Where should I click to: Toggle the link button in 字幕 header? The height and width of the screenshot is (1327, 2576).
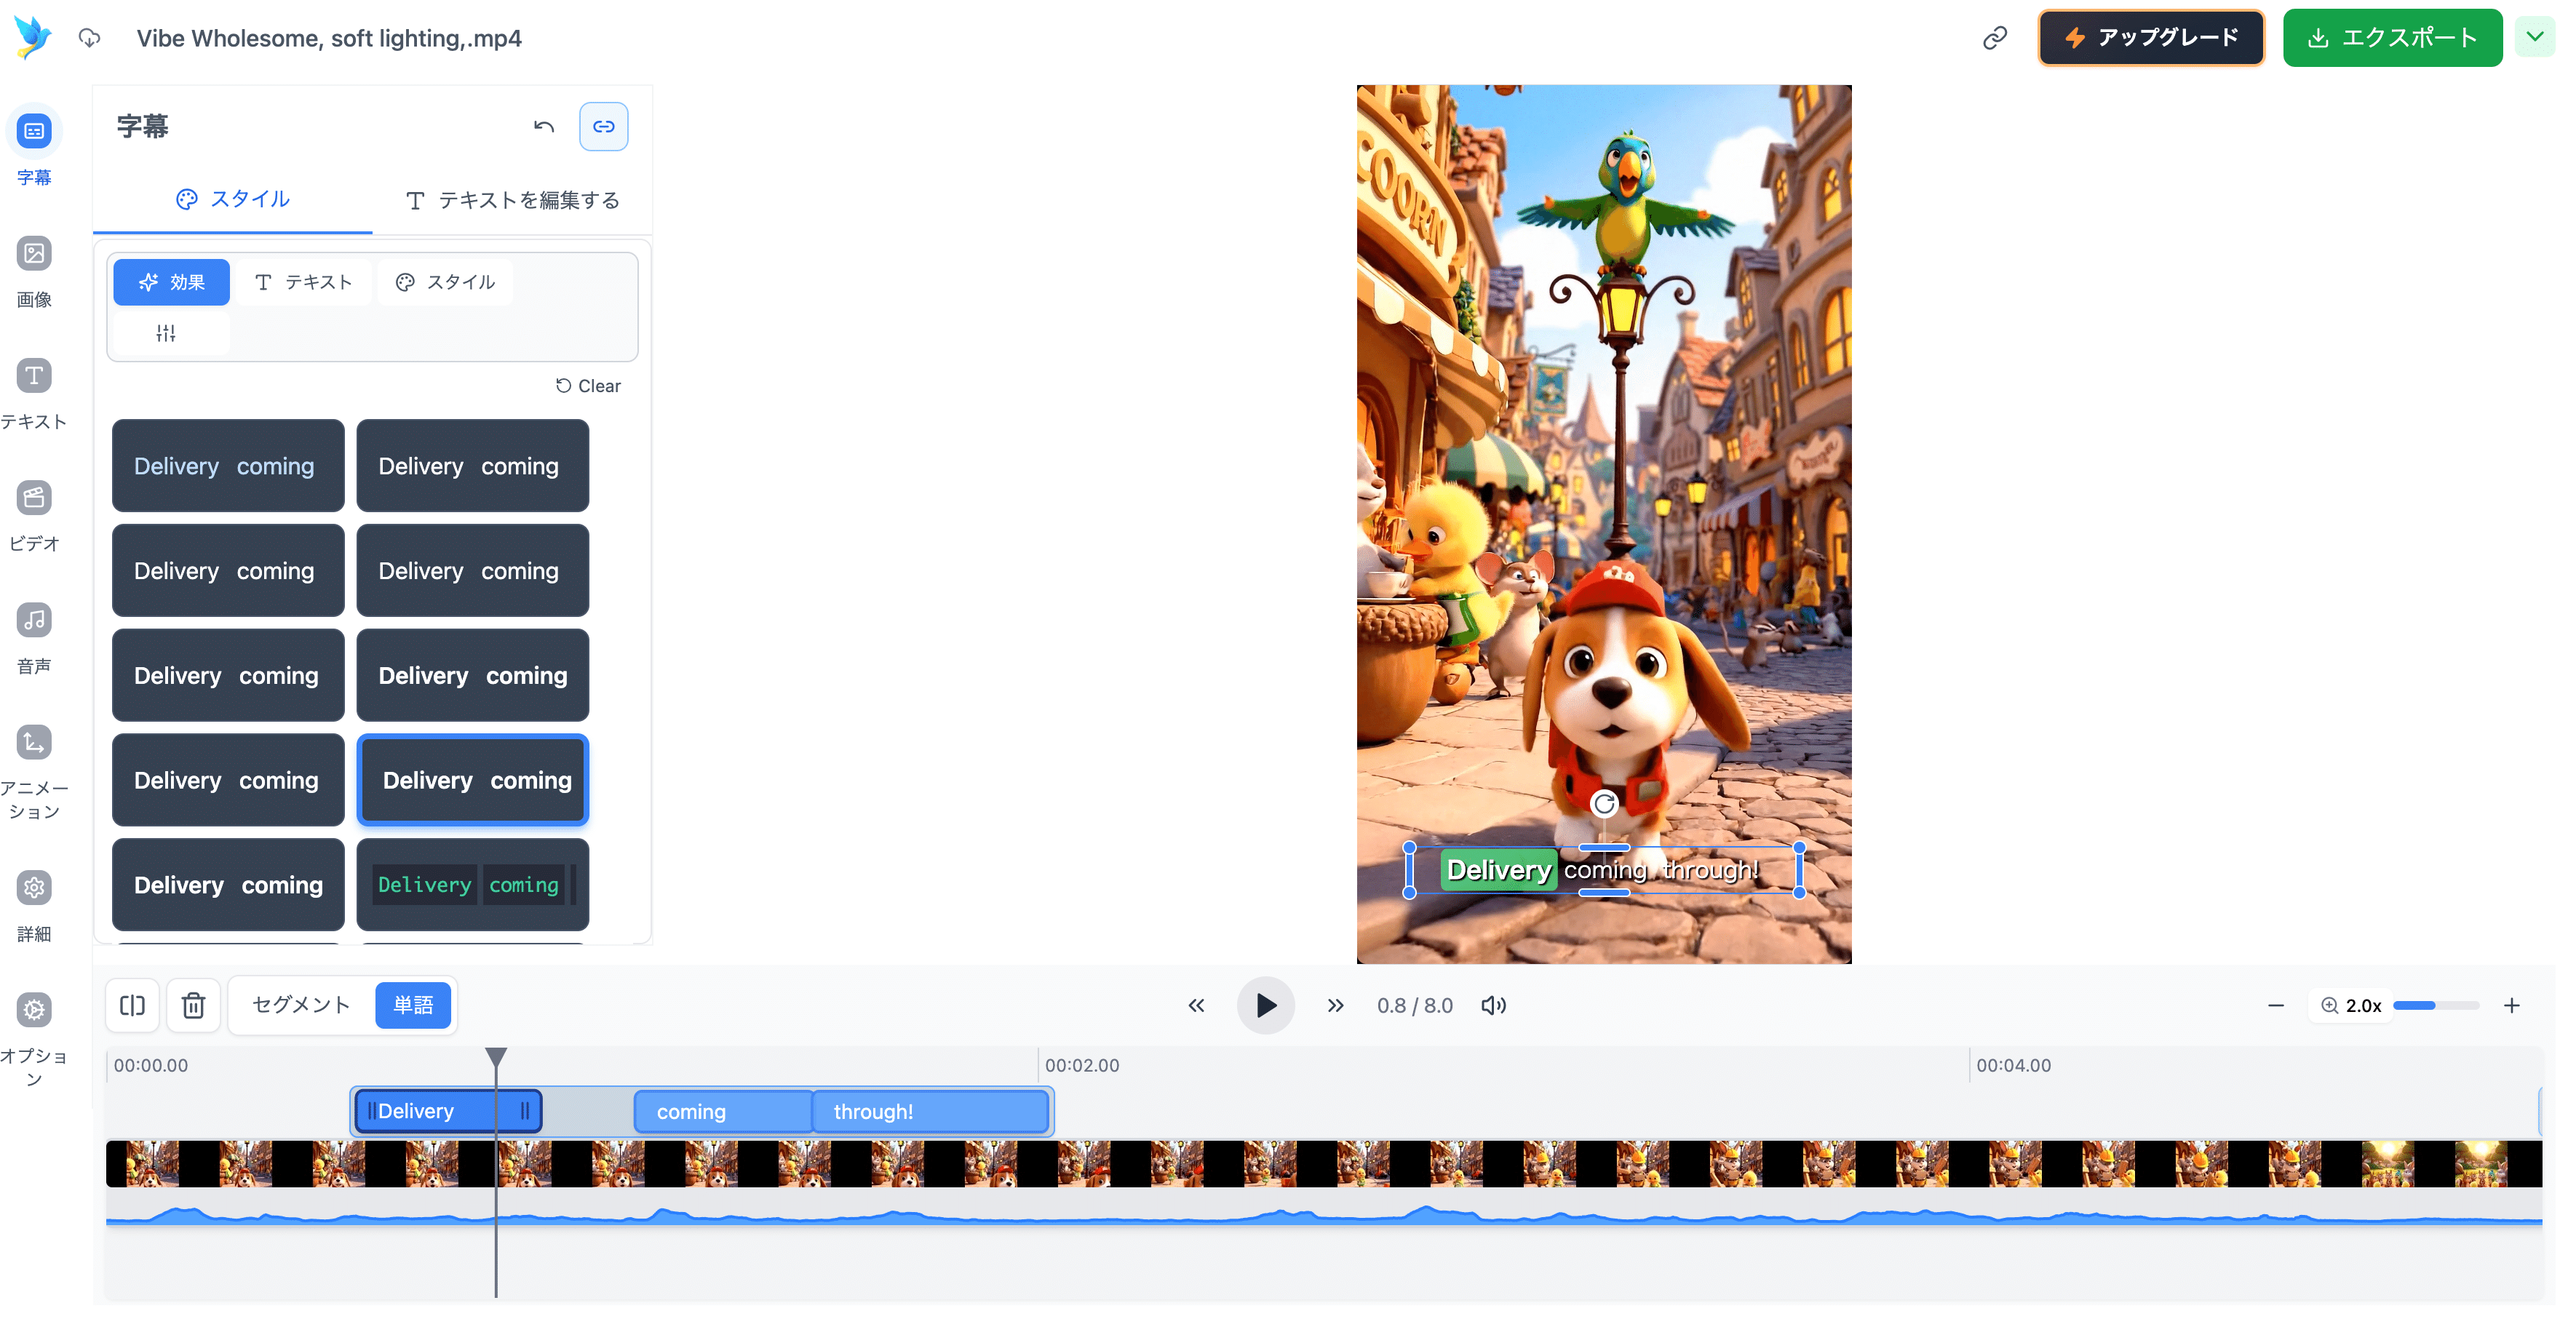(603, 127)
